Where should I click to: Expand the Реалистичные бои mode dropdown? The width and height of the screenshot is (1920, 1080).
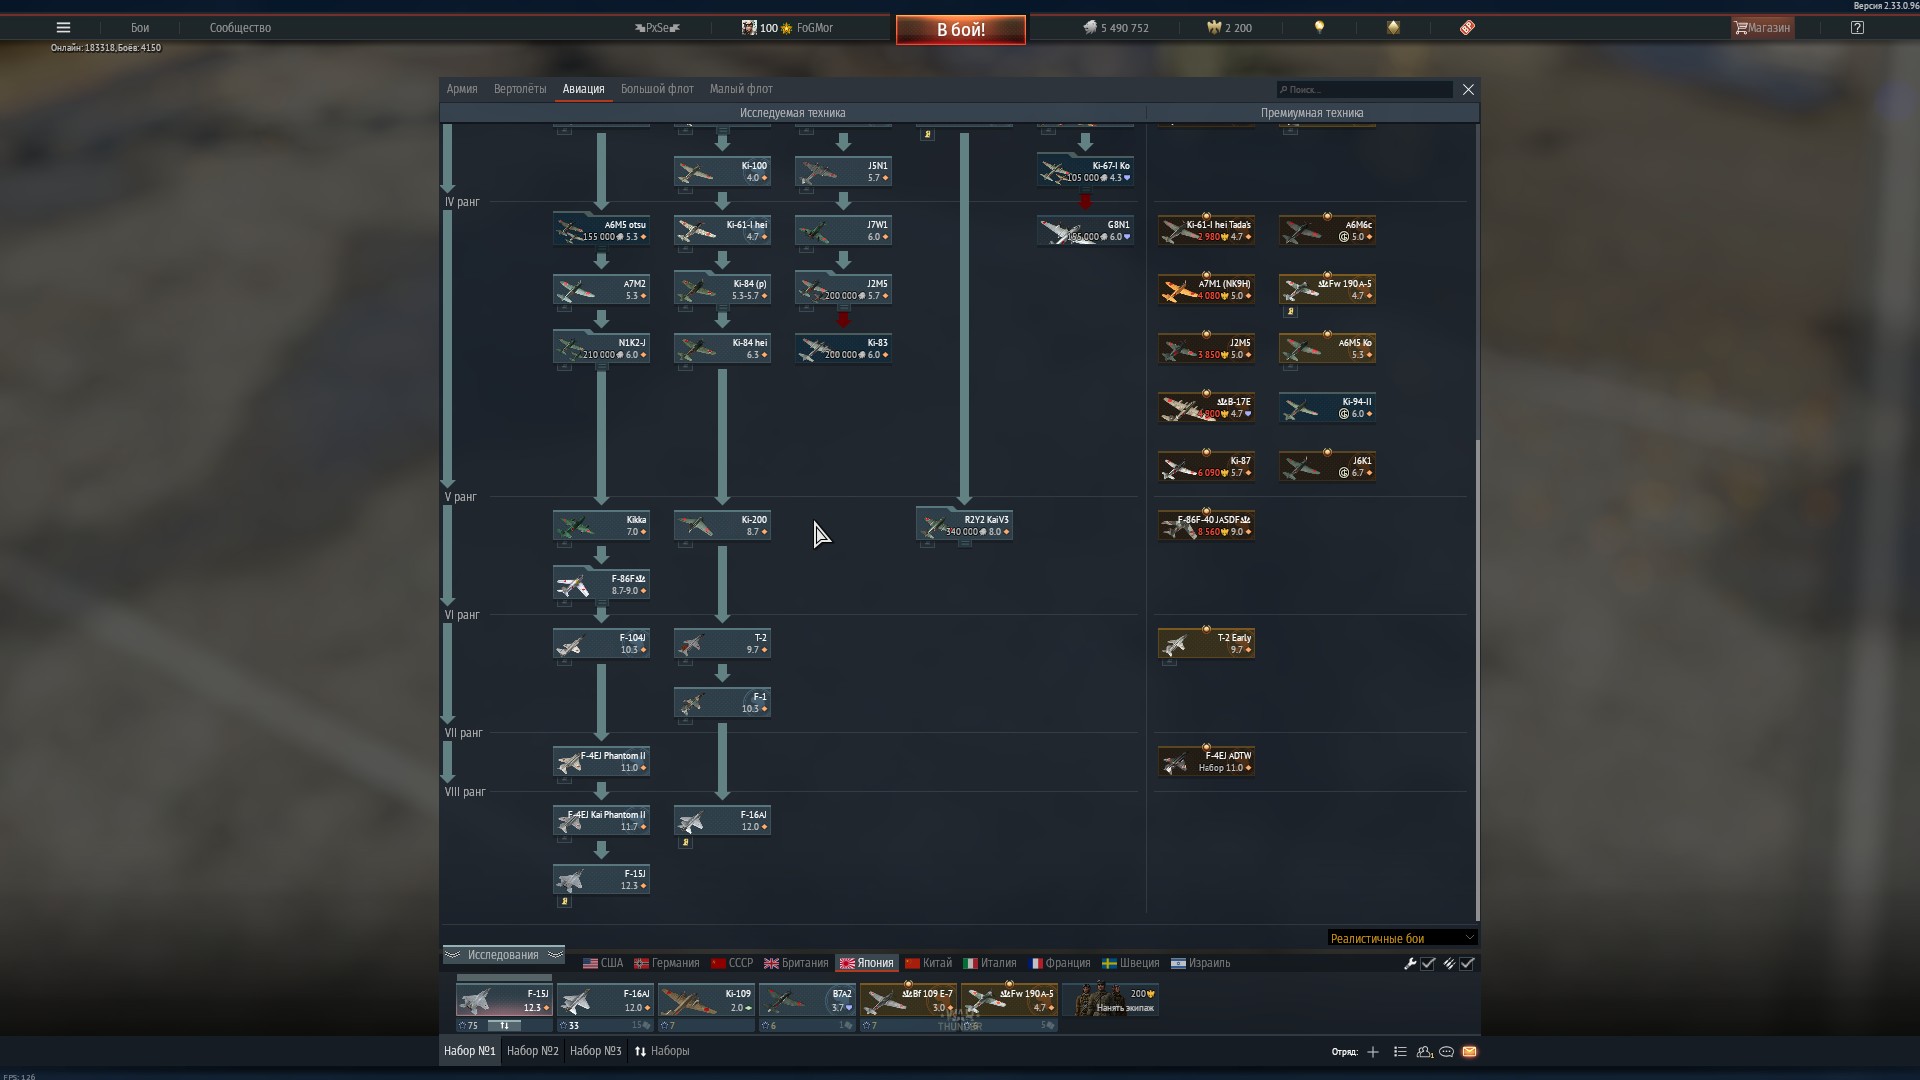pos(1401,938)
